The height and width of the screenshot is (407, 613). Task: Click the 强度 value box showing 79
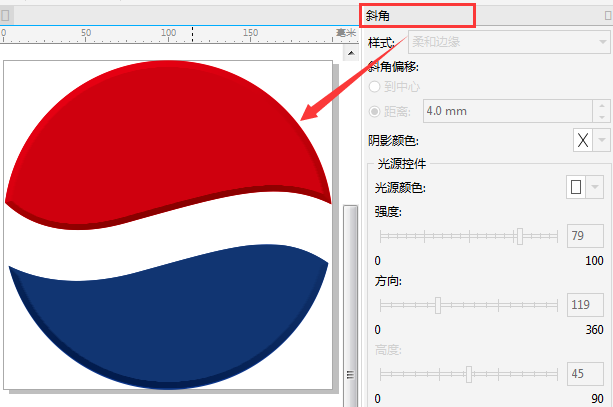tap(585, 236)
